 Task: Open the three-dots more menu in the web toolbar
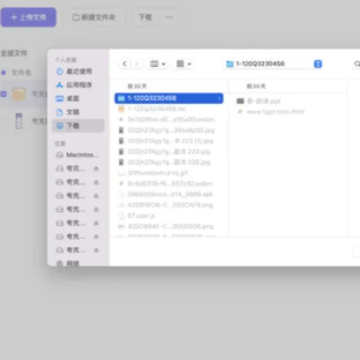pos(169,17)
